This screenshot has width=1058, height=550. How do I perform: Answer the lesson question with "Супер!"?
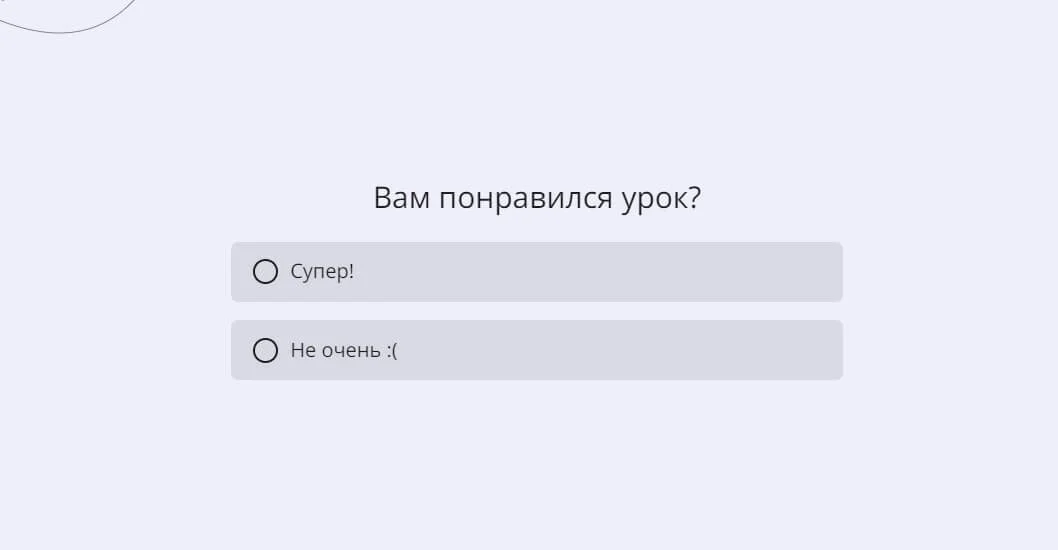pyautogui.click(x=265, y=272)
